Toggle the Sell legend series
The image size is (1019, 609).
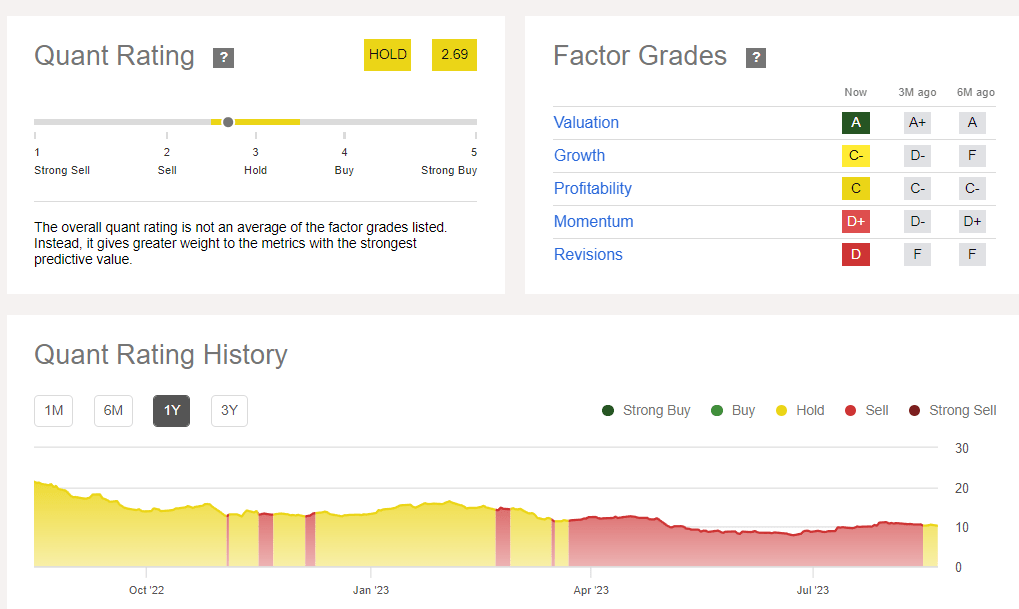tap(867, 410)
